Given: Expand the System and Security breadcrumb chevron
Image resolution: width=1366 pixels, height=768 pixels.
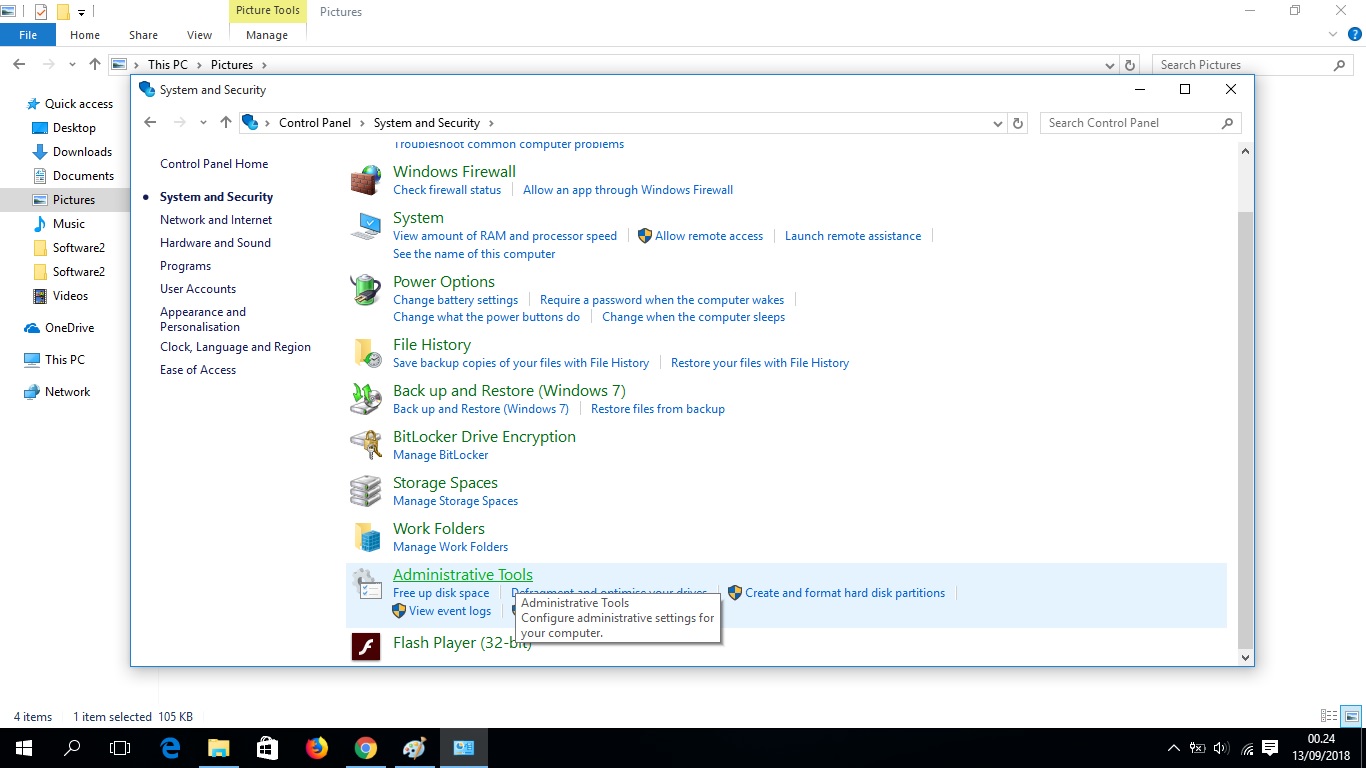Looking at the screenshot, I should [490, 123].
